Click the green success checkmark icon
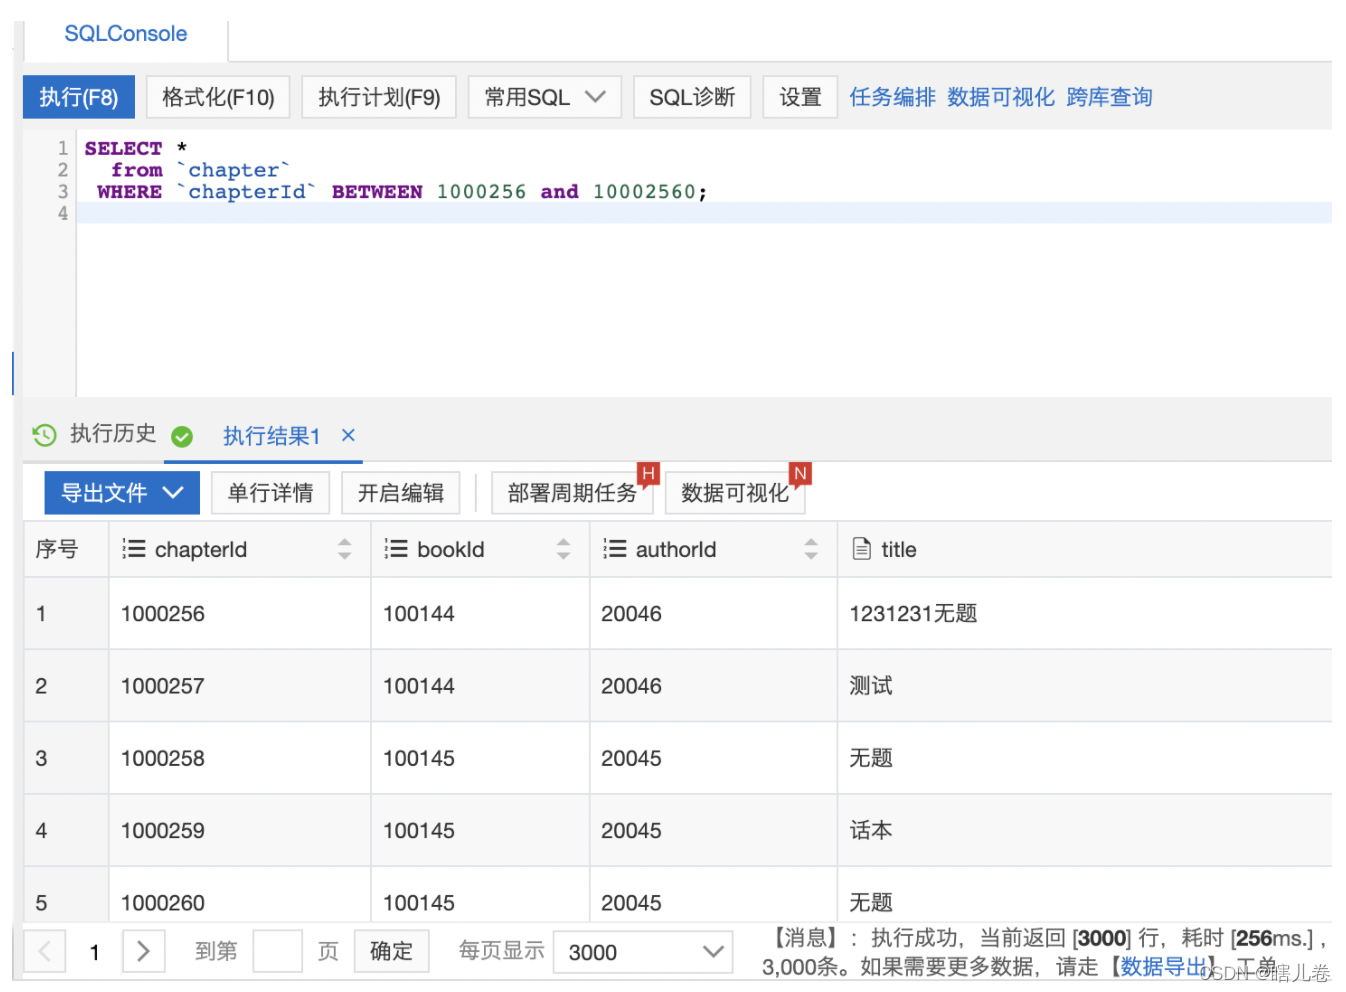The width and height of the screenshot is (1346, 992). pyautogui.click(x=182, y=436)
